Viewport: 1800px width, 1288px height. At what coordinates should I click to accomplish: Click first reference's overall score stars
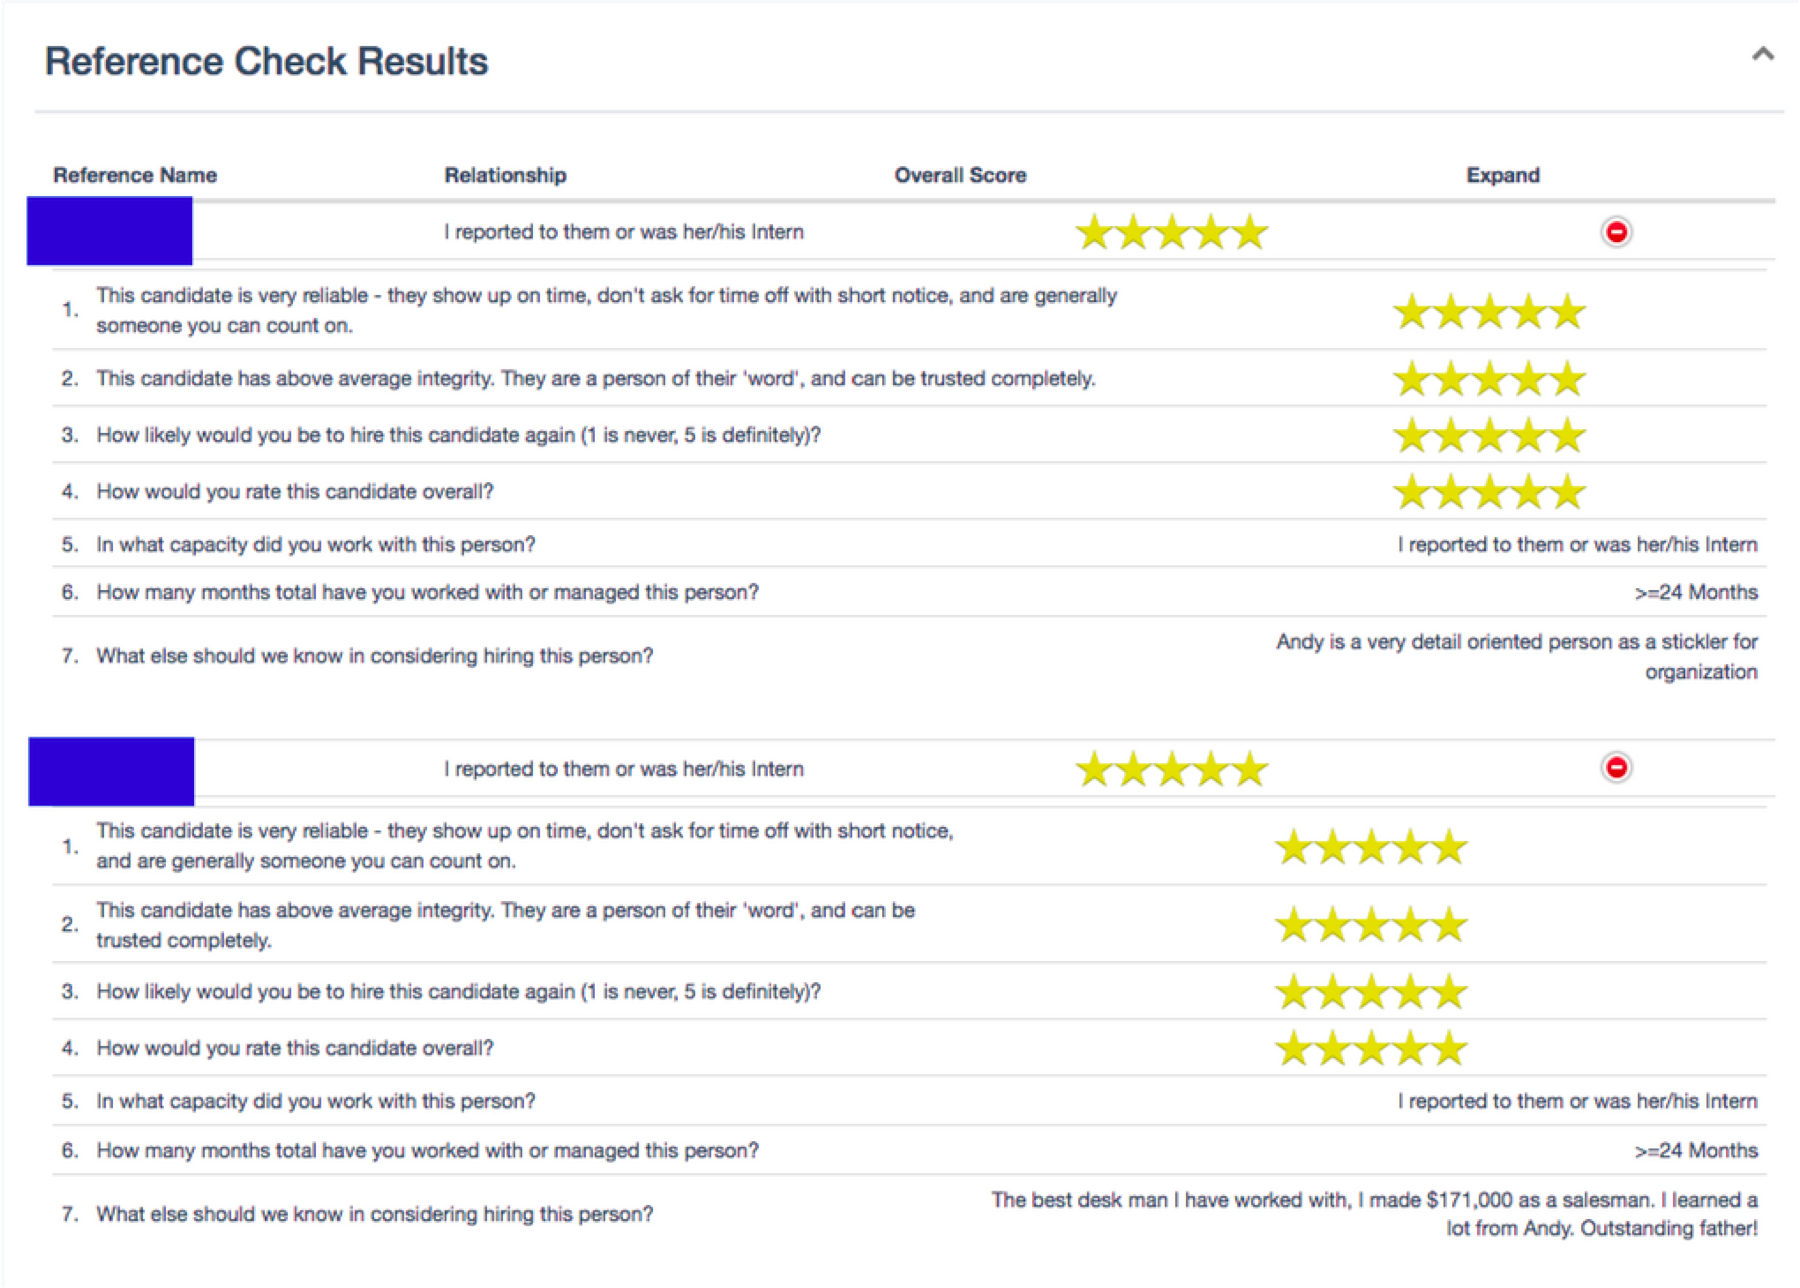(x=1172, y=232)
